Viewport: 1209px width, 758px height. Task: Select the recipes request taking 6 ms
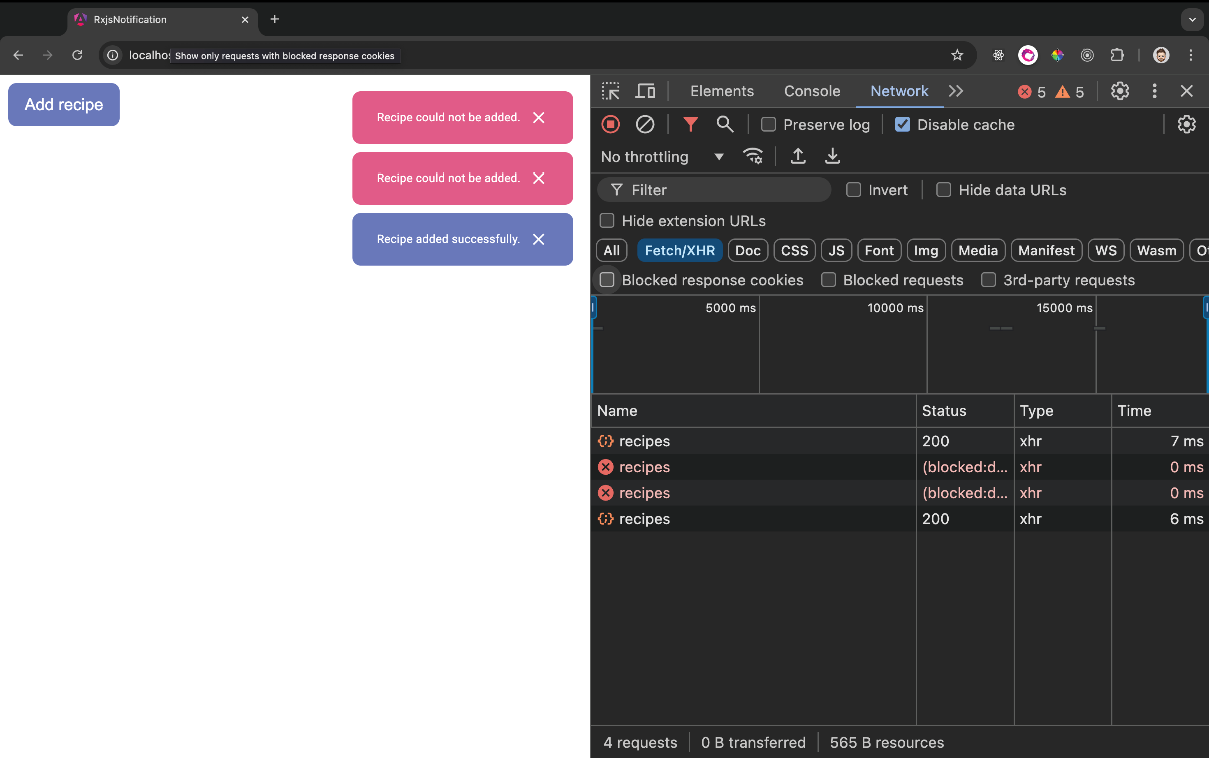(x=900, y=519)
